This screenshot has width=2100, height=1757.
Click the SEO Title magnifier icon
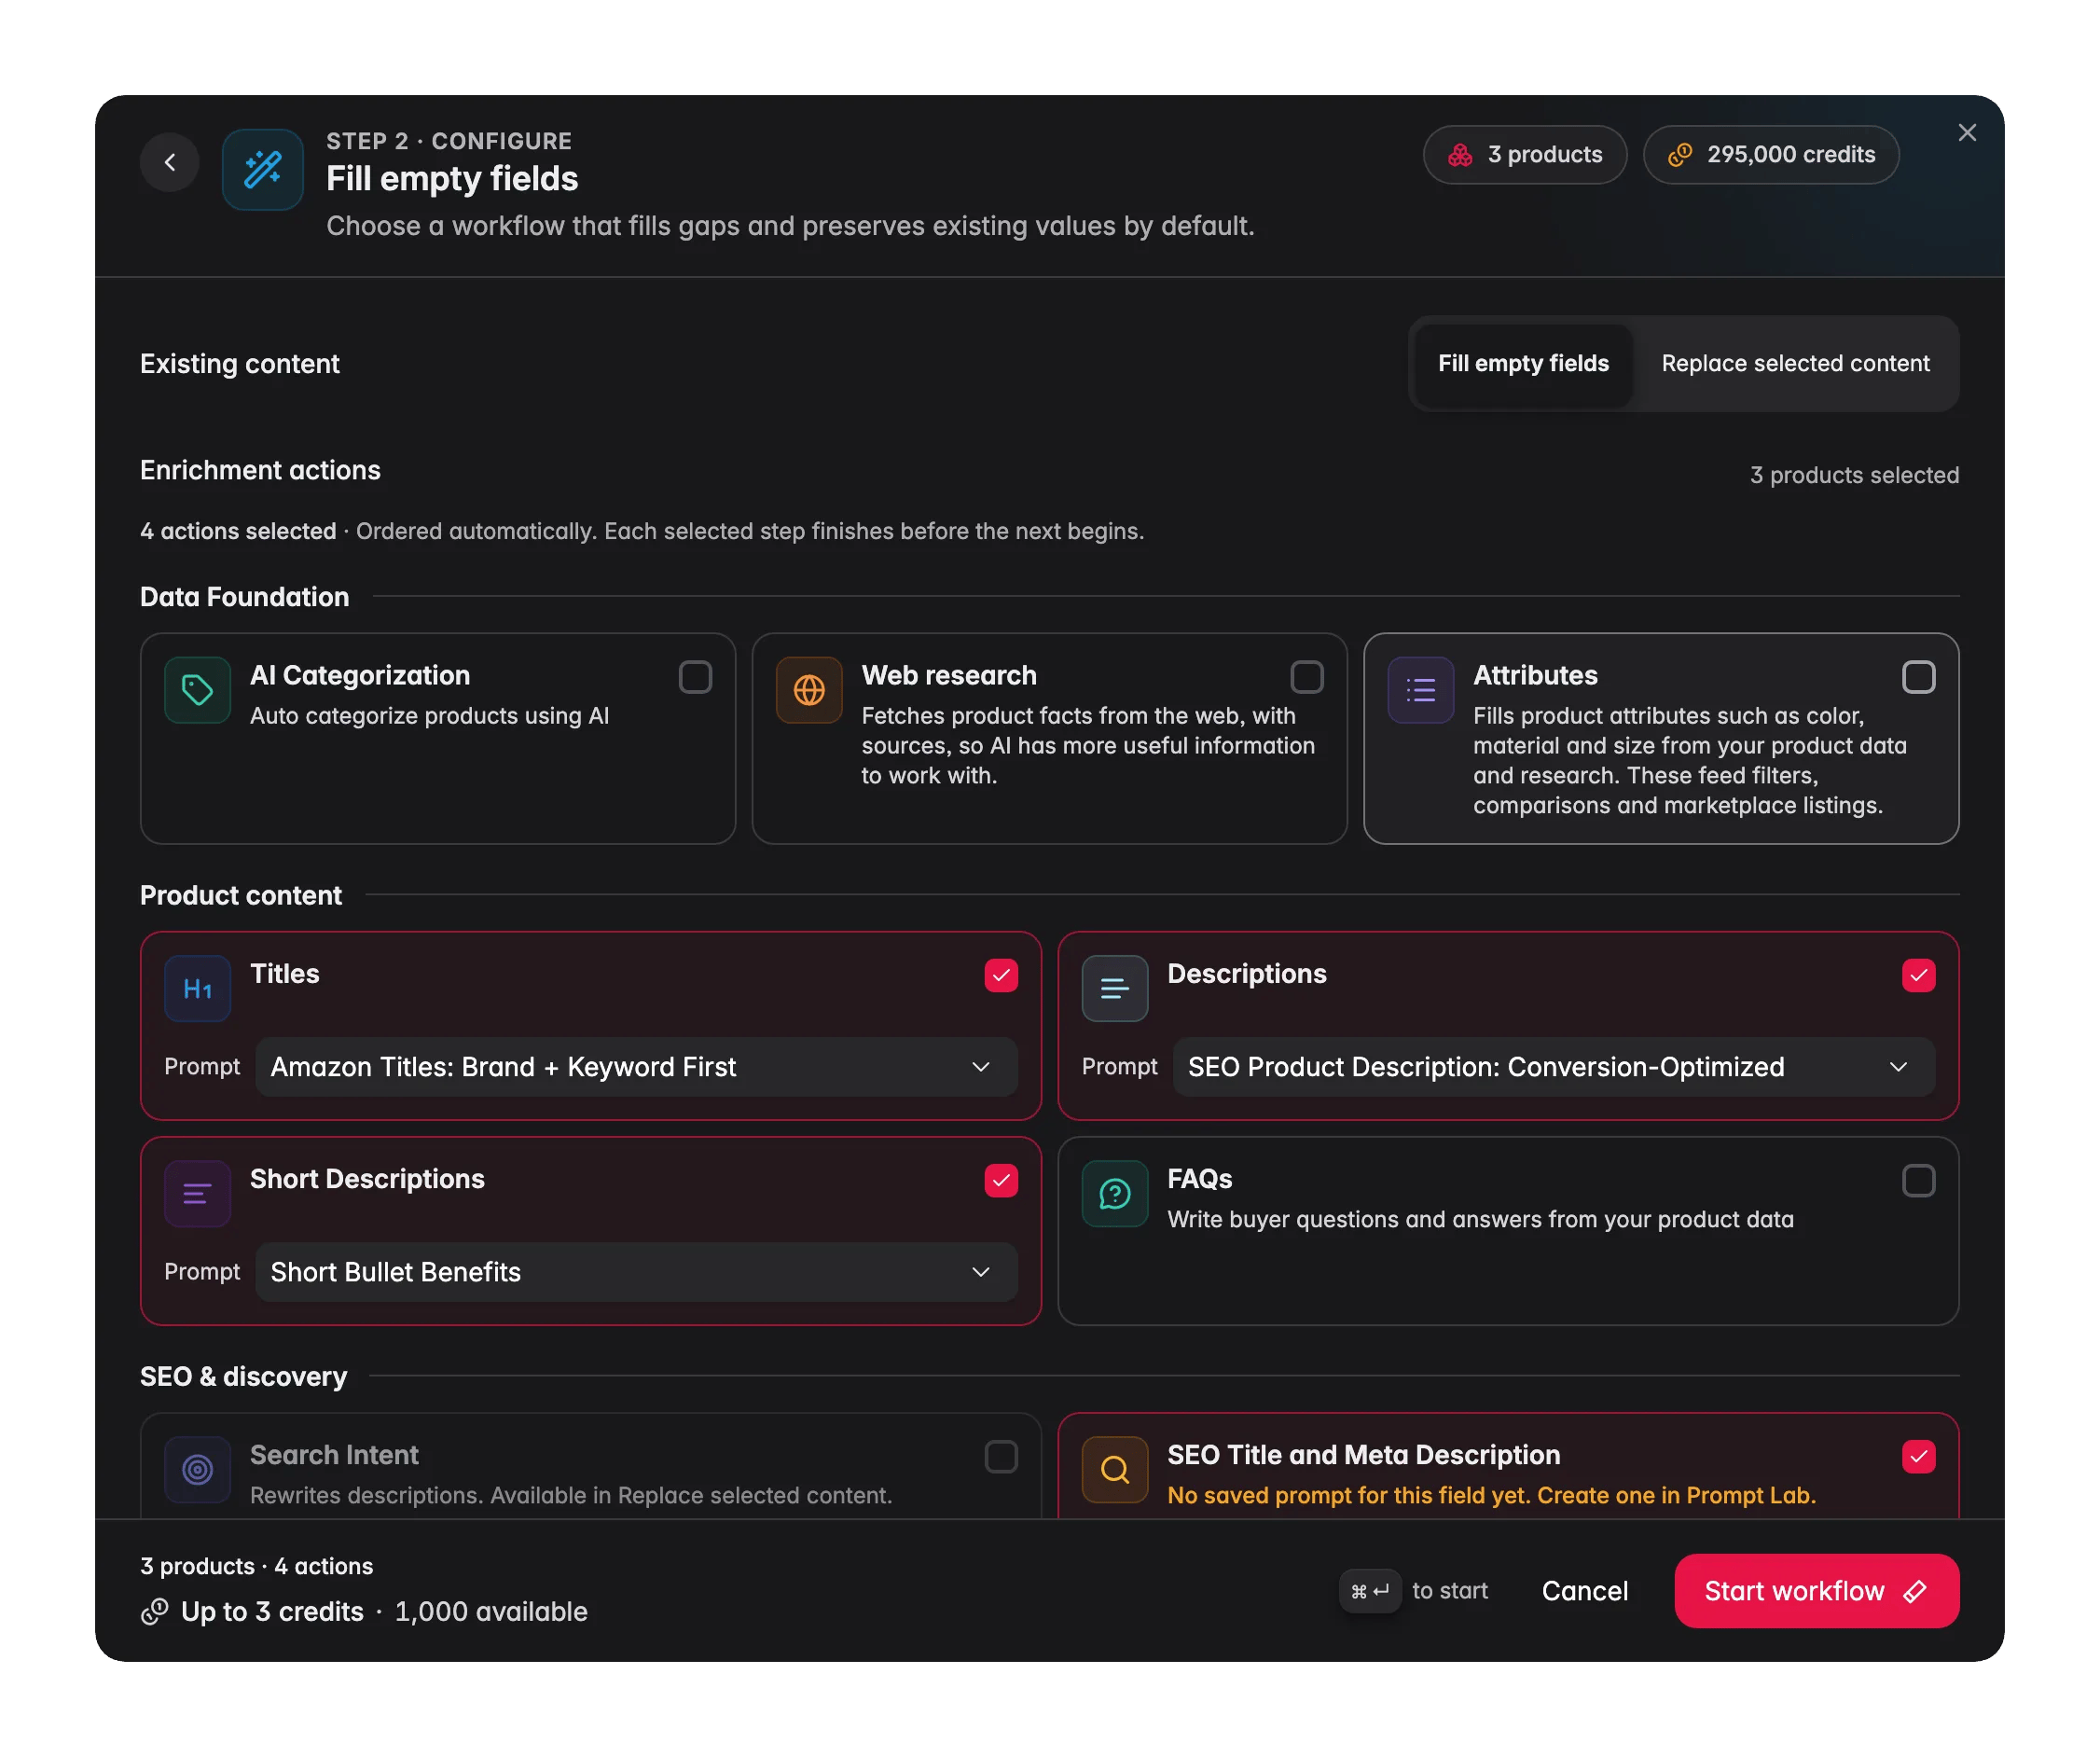tap(1115, 1470)
